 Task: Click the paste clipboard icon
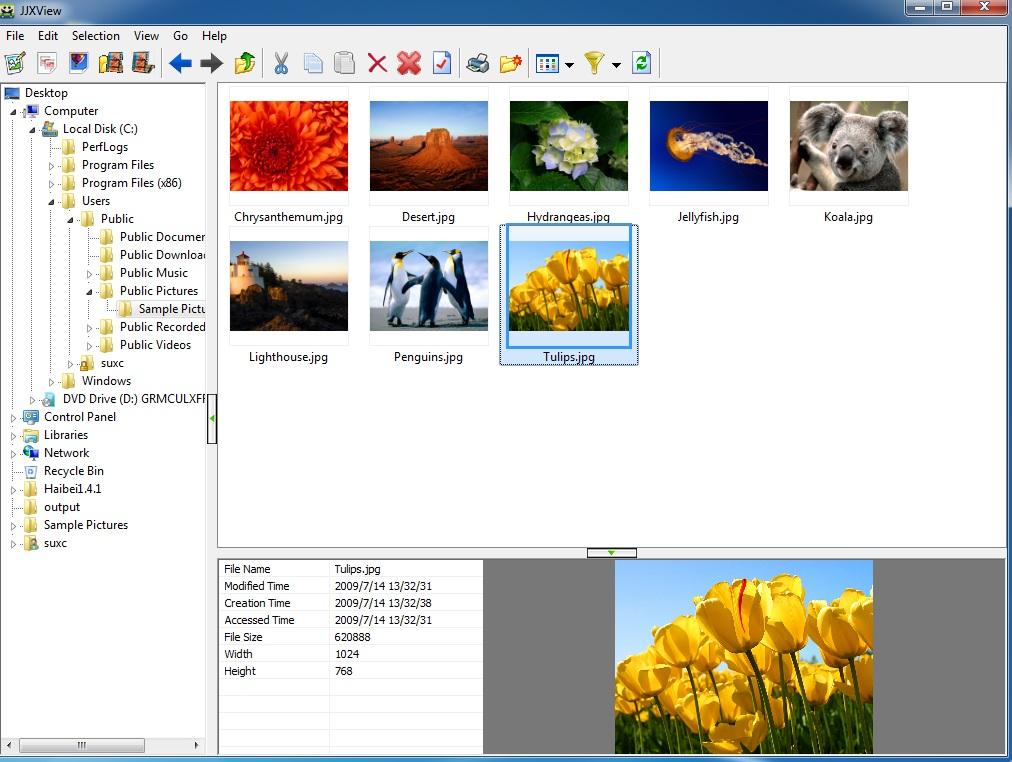tap(344, 64)
